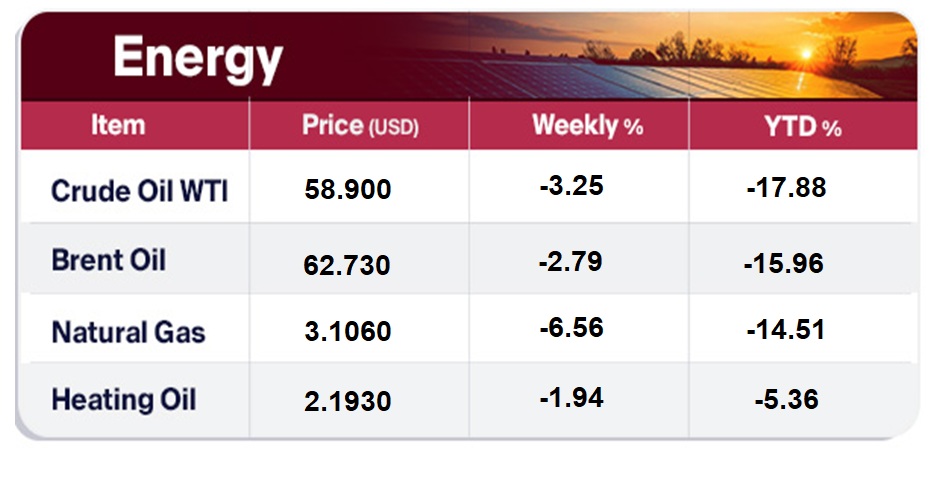The image size is (937, 481).
Task: Click the Natural Gas item label
Action: [128, 331]
